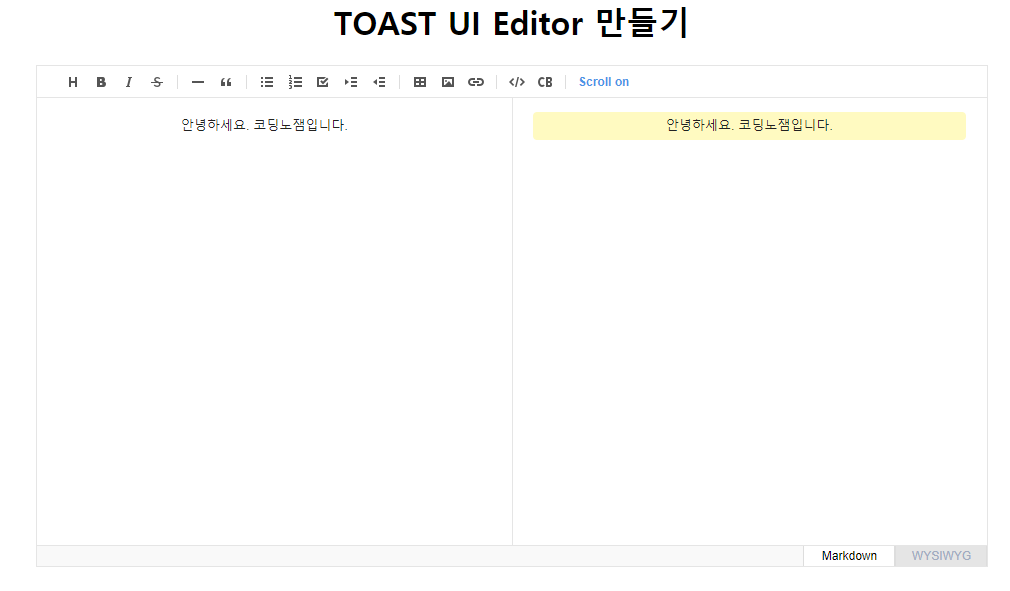Insert a blockquote

[x=226, y=82]
